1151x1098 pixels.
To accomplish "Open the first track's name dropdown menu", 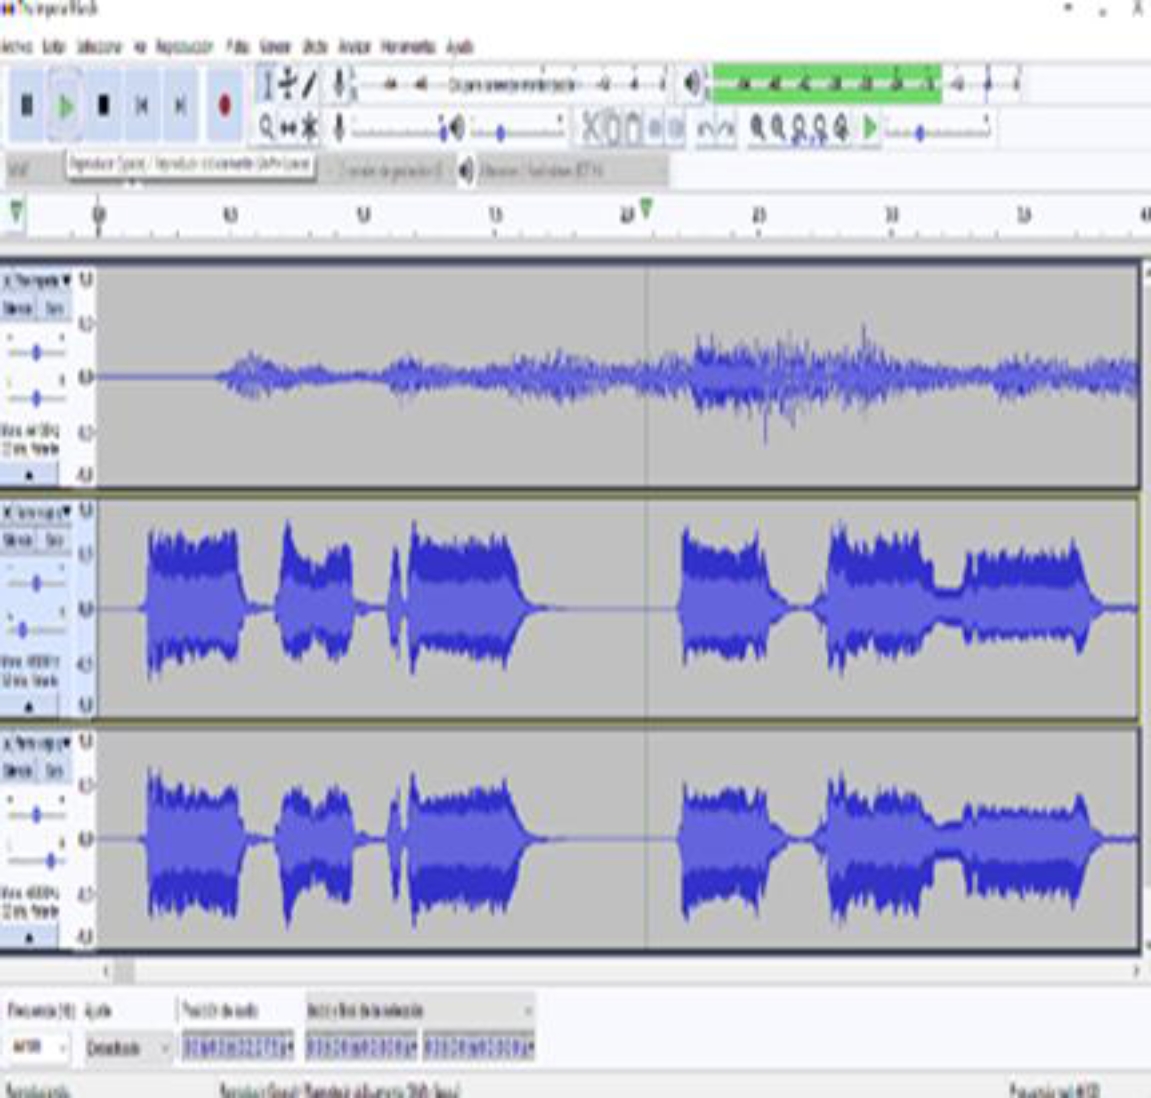I will [66, 280].
